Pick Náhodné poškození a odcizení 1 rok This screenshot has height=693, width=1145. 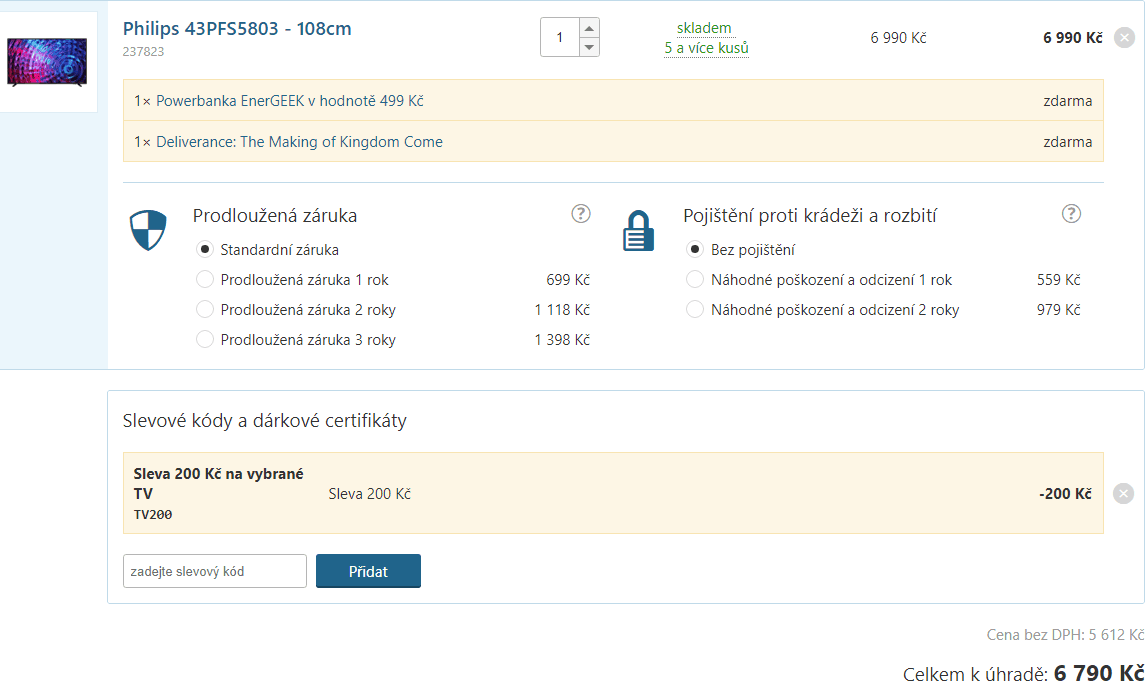pyautogui.click(x=695, y=280)
